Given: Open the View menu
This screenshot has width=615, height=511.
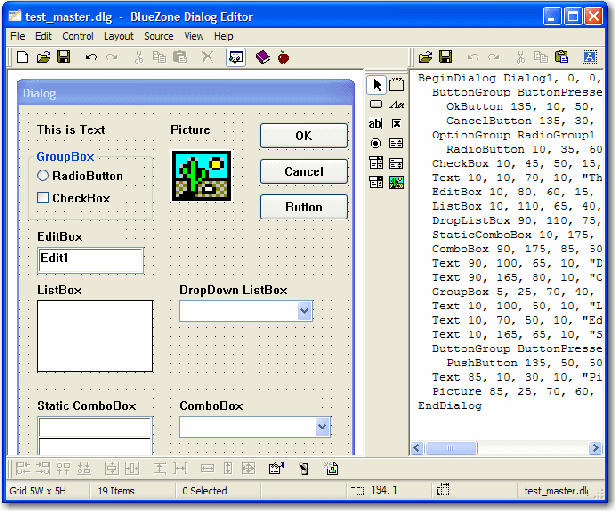Looking at the screenshot, I should tap(194, 36).
